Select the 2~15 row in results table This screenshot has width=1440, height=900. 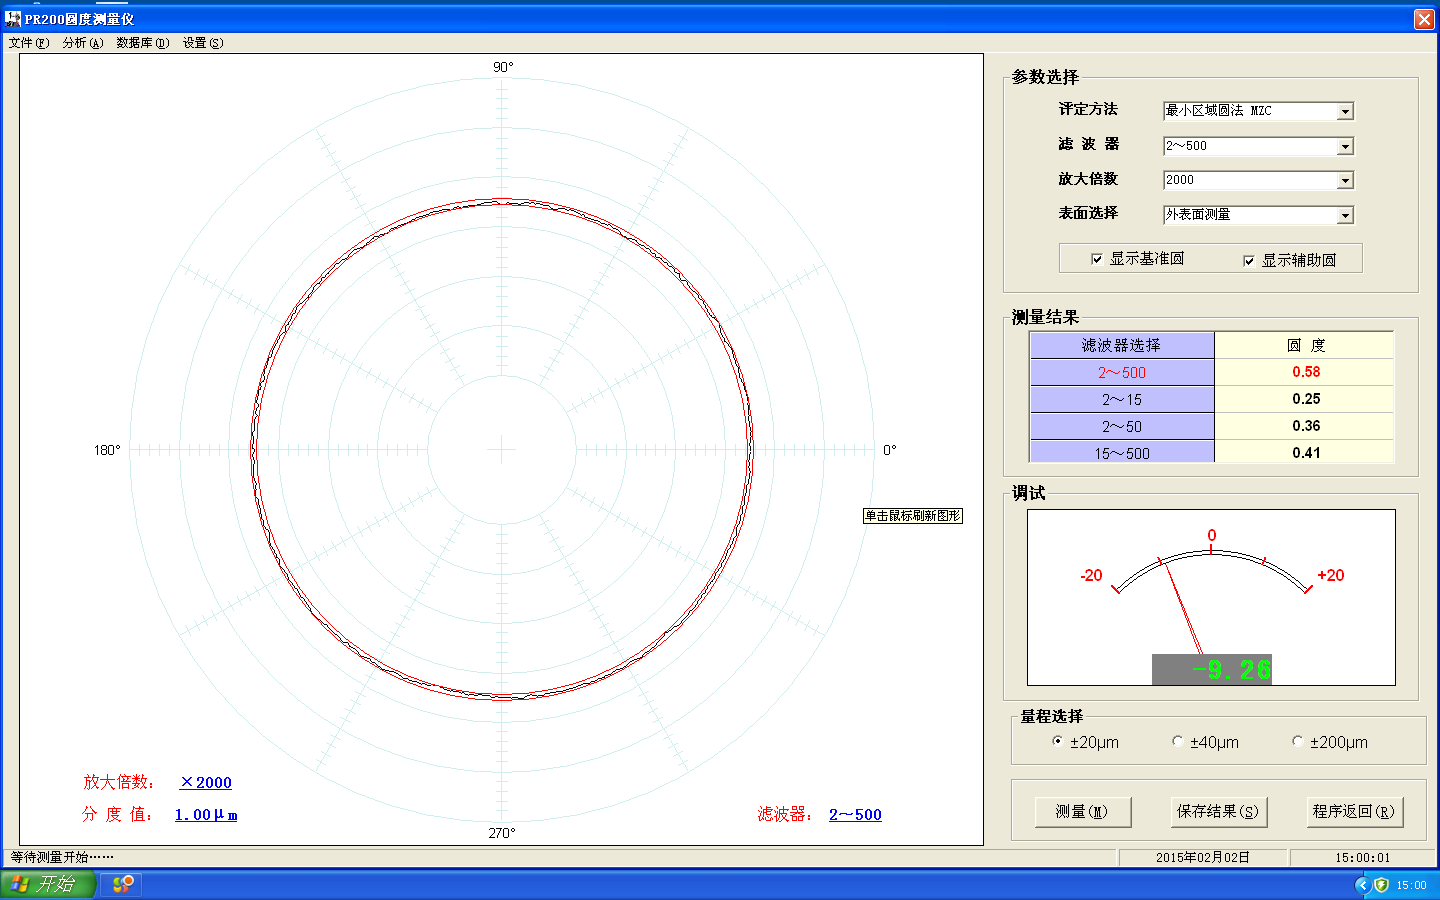click(x=1121, y=397)
